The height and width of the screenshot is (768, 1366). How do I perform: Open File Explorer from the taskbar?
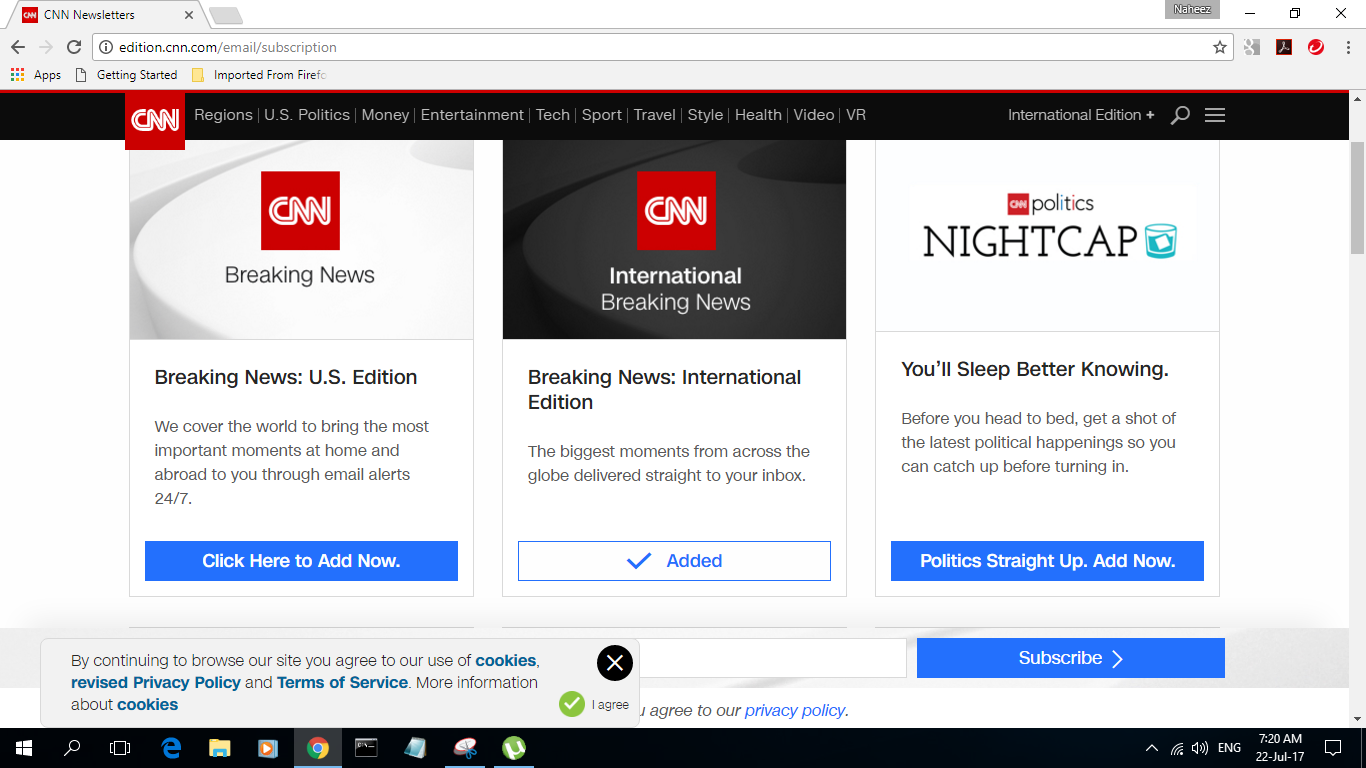220,748
